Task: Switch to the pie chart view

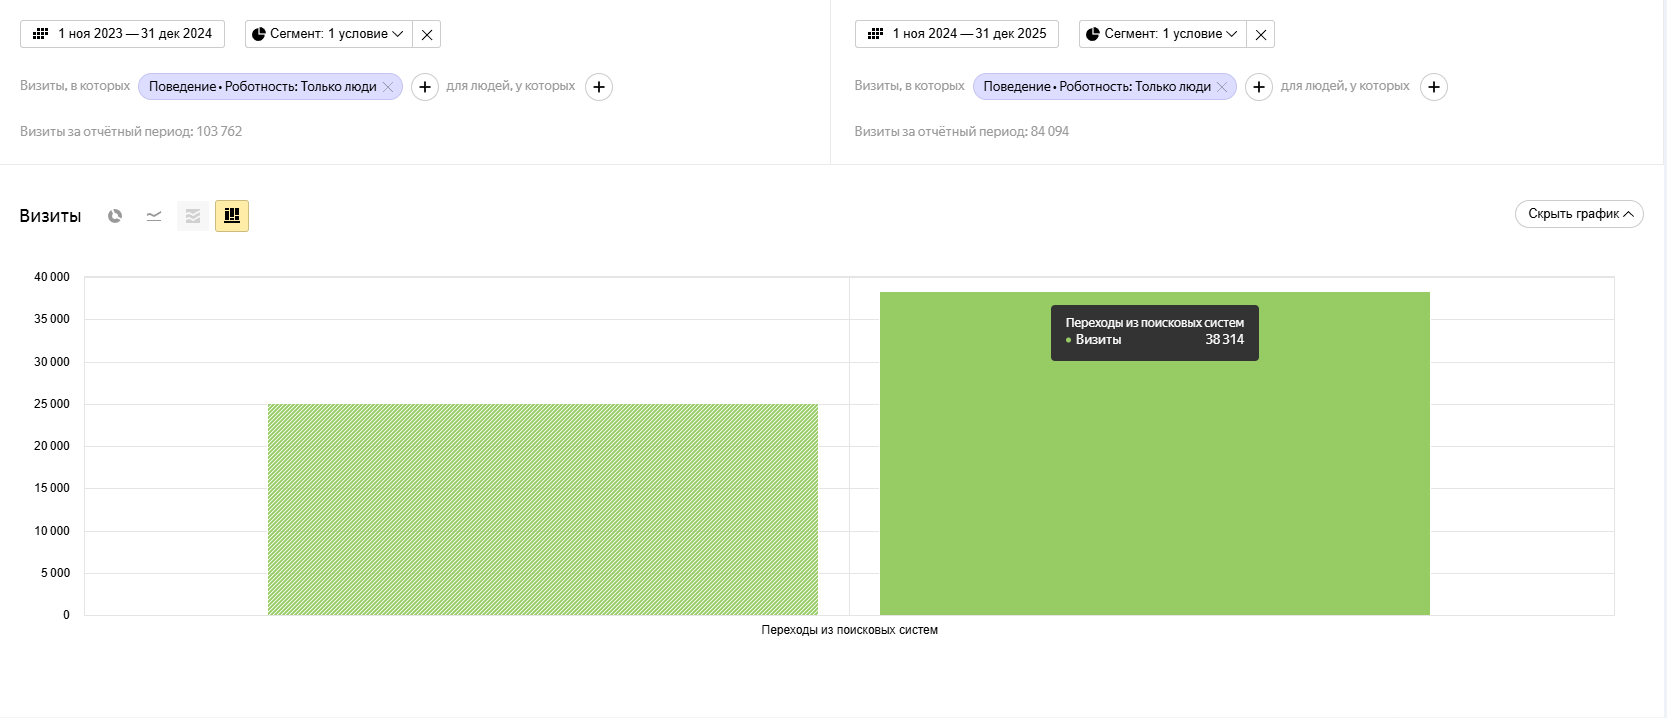Action: [115, 216]
